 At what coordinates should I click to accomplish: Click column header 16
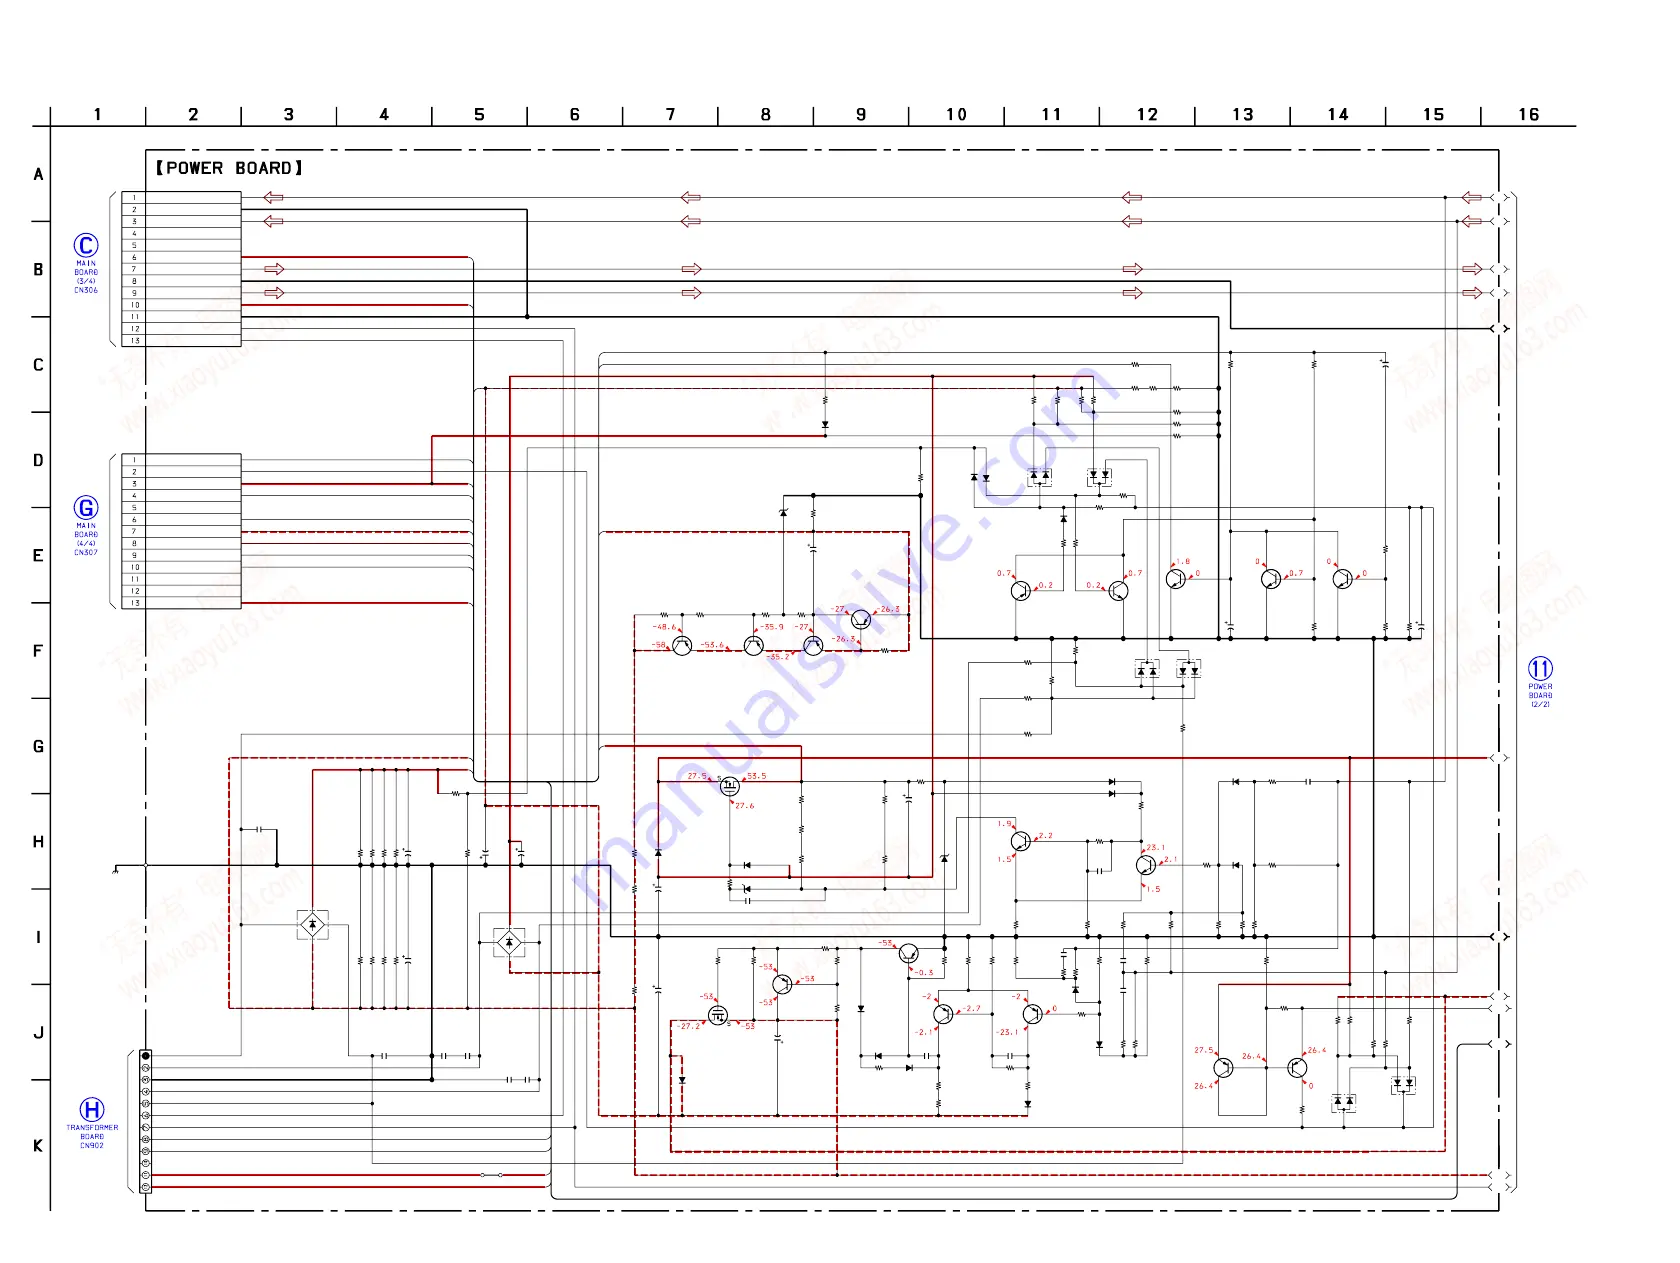(1528, 115)
